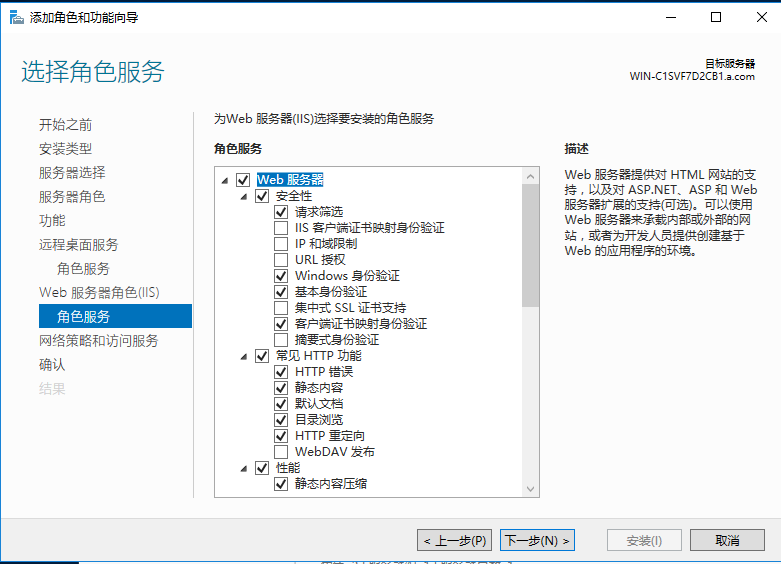Go to 安装类型 wizard step

pyautogui.click(x=65, y=148)
